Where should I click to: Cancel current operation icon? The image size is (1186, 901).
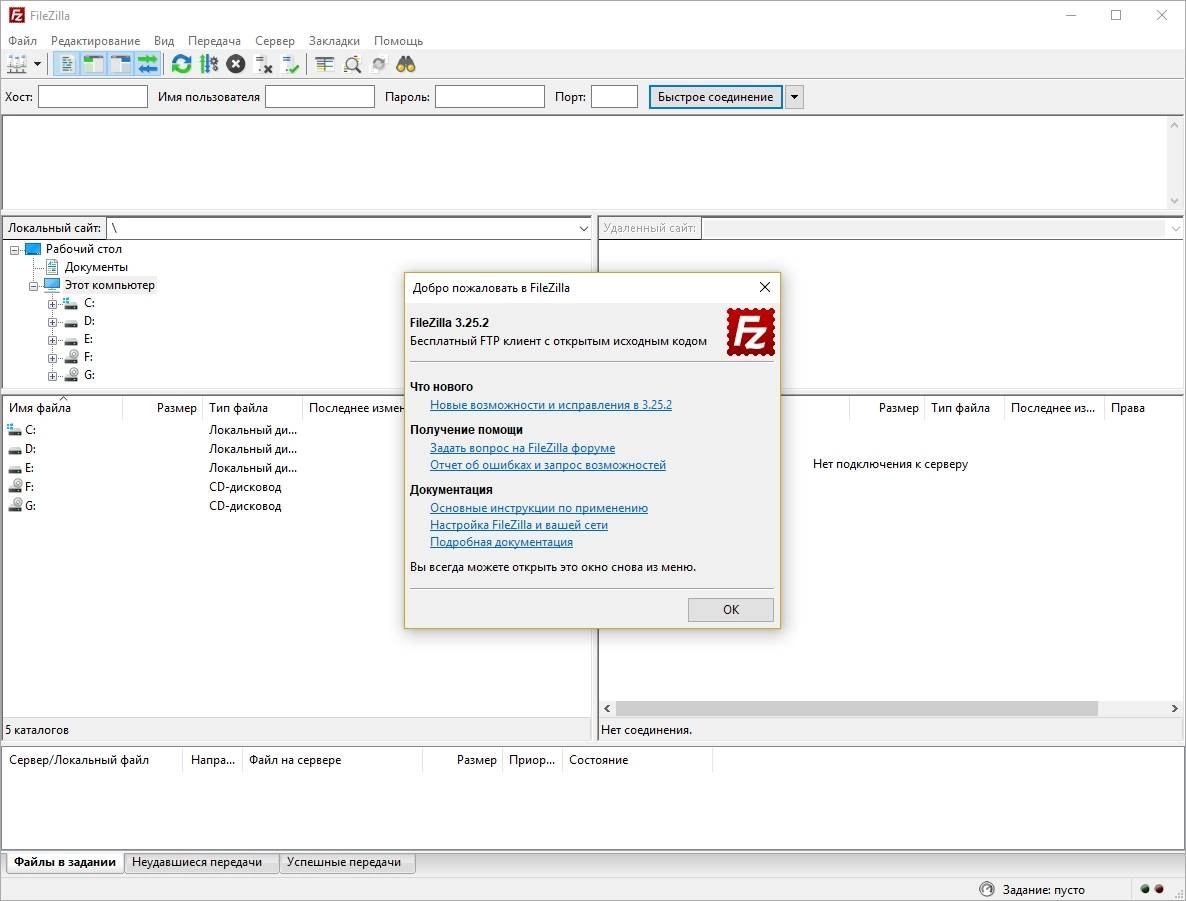(236, 64)
